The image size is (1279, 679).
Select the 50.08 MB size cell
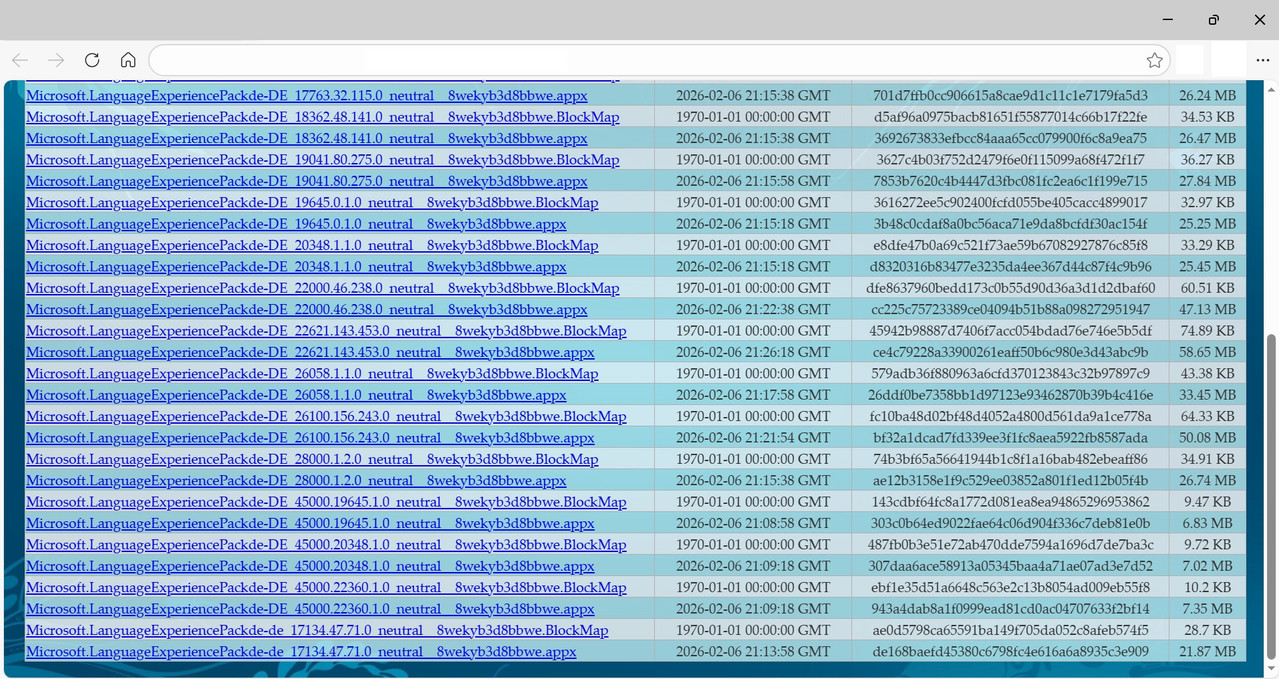[1207, 438]
